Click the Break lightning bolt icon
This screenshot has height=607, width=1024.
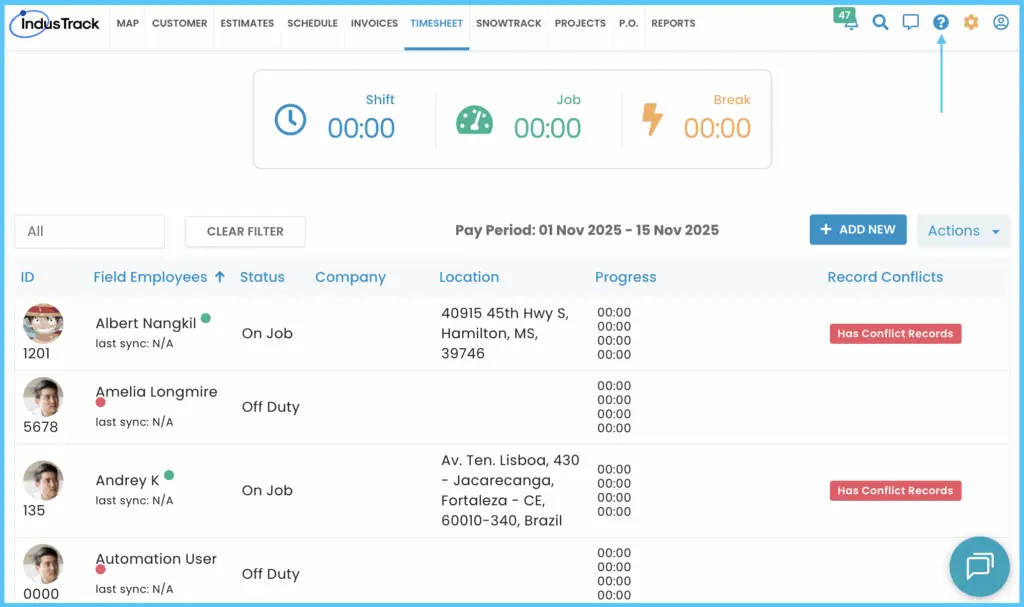652,120
